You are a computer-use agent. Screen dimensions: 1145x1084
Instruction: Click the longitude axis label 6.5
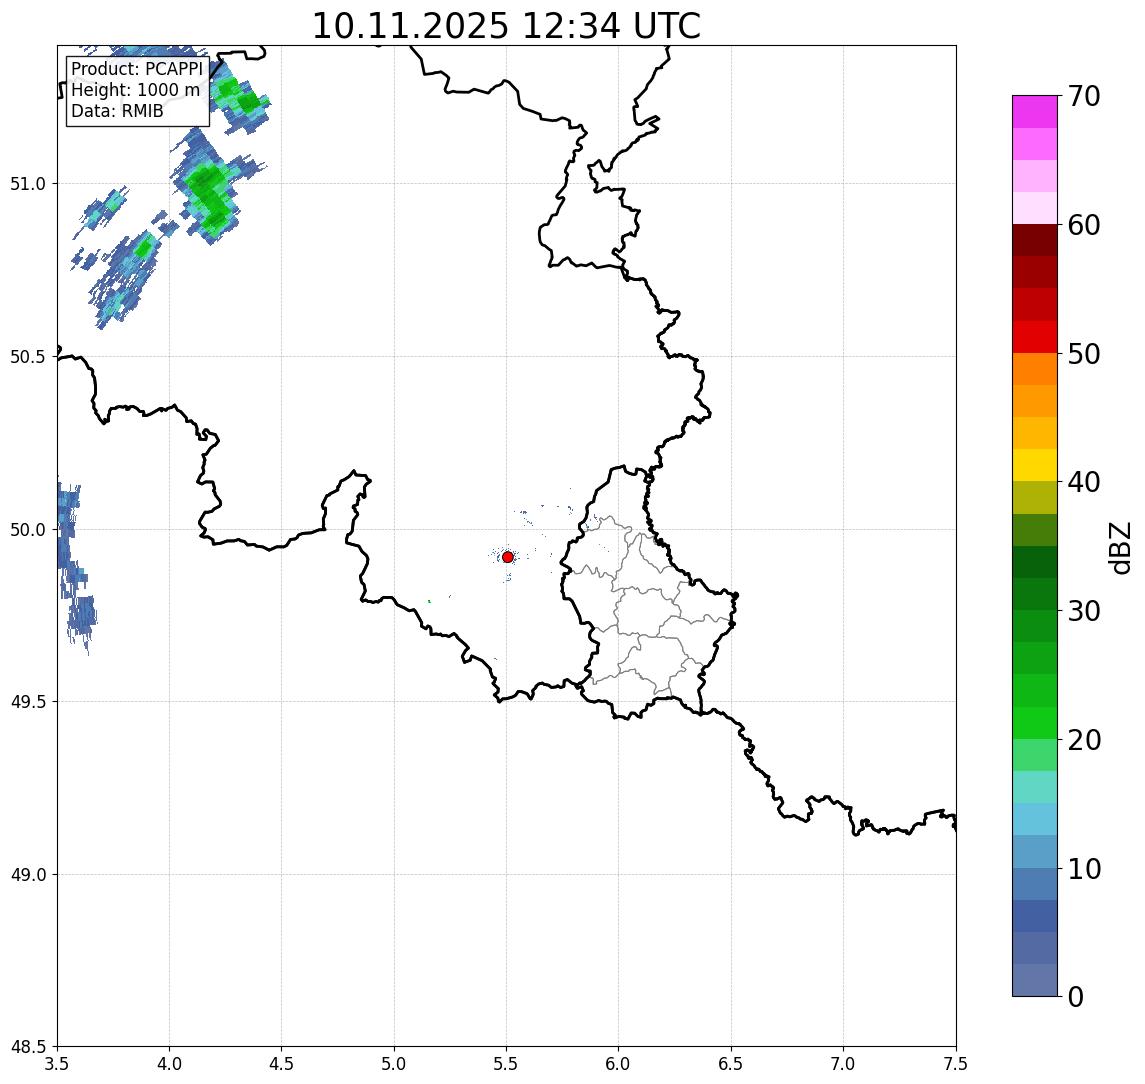tap(731, 1064)
